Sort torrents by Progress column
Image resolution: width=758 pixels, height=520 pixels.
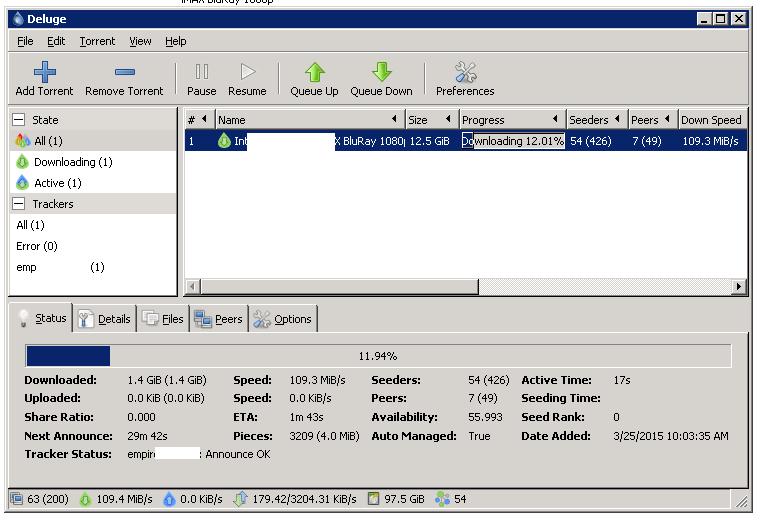click(512, 119)
